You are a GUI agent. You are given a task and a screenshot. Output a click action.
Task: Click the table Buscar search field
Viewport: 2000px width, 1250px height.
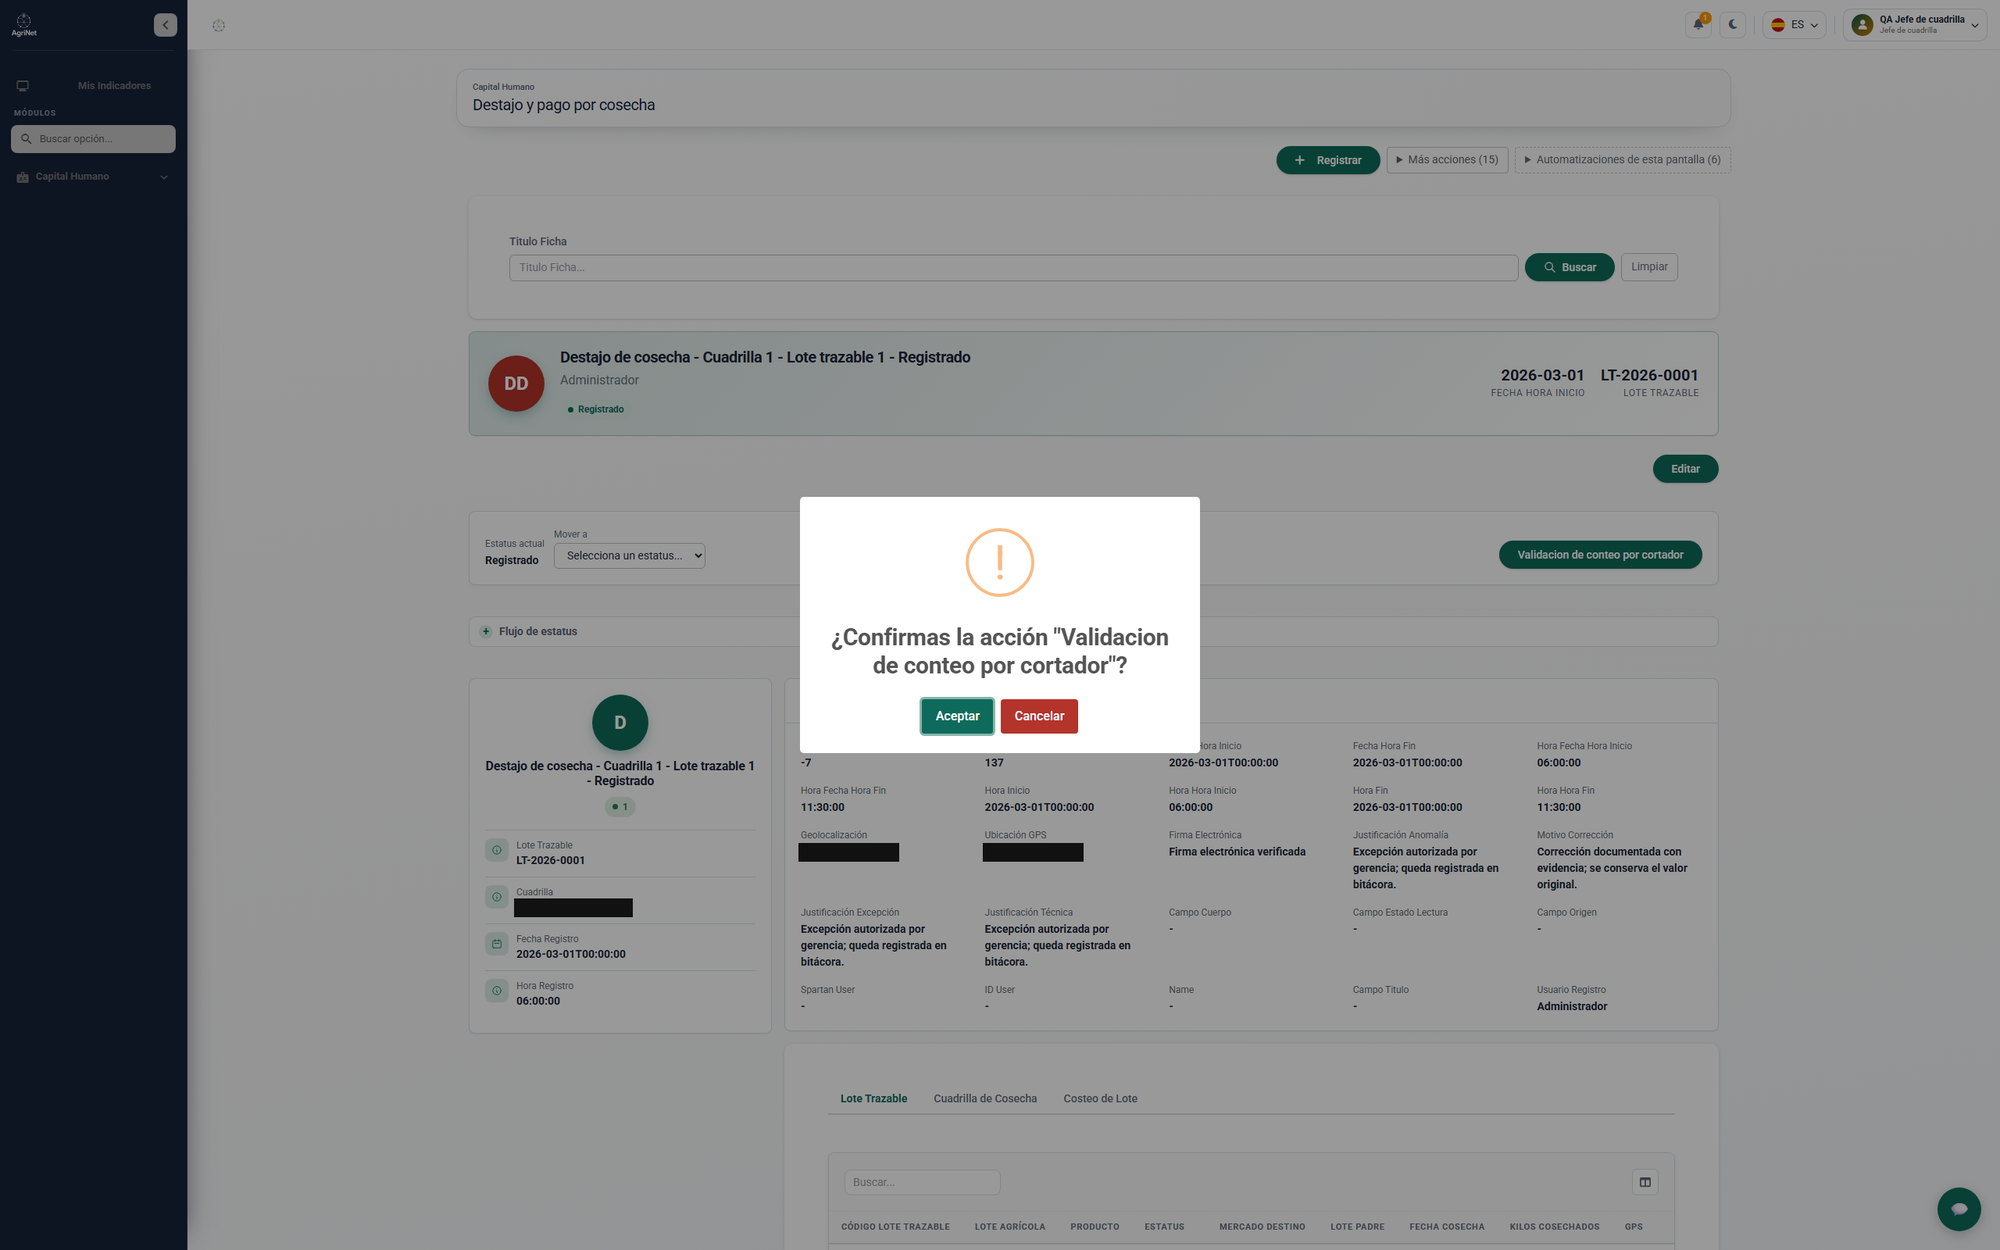point(922,1183)
